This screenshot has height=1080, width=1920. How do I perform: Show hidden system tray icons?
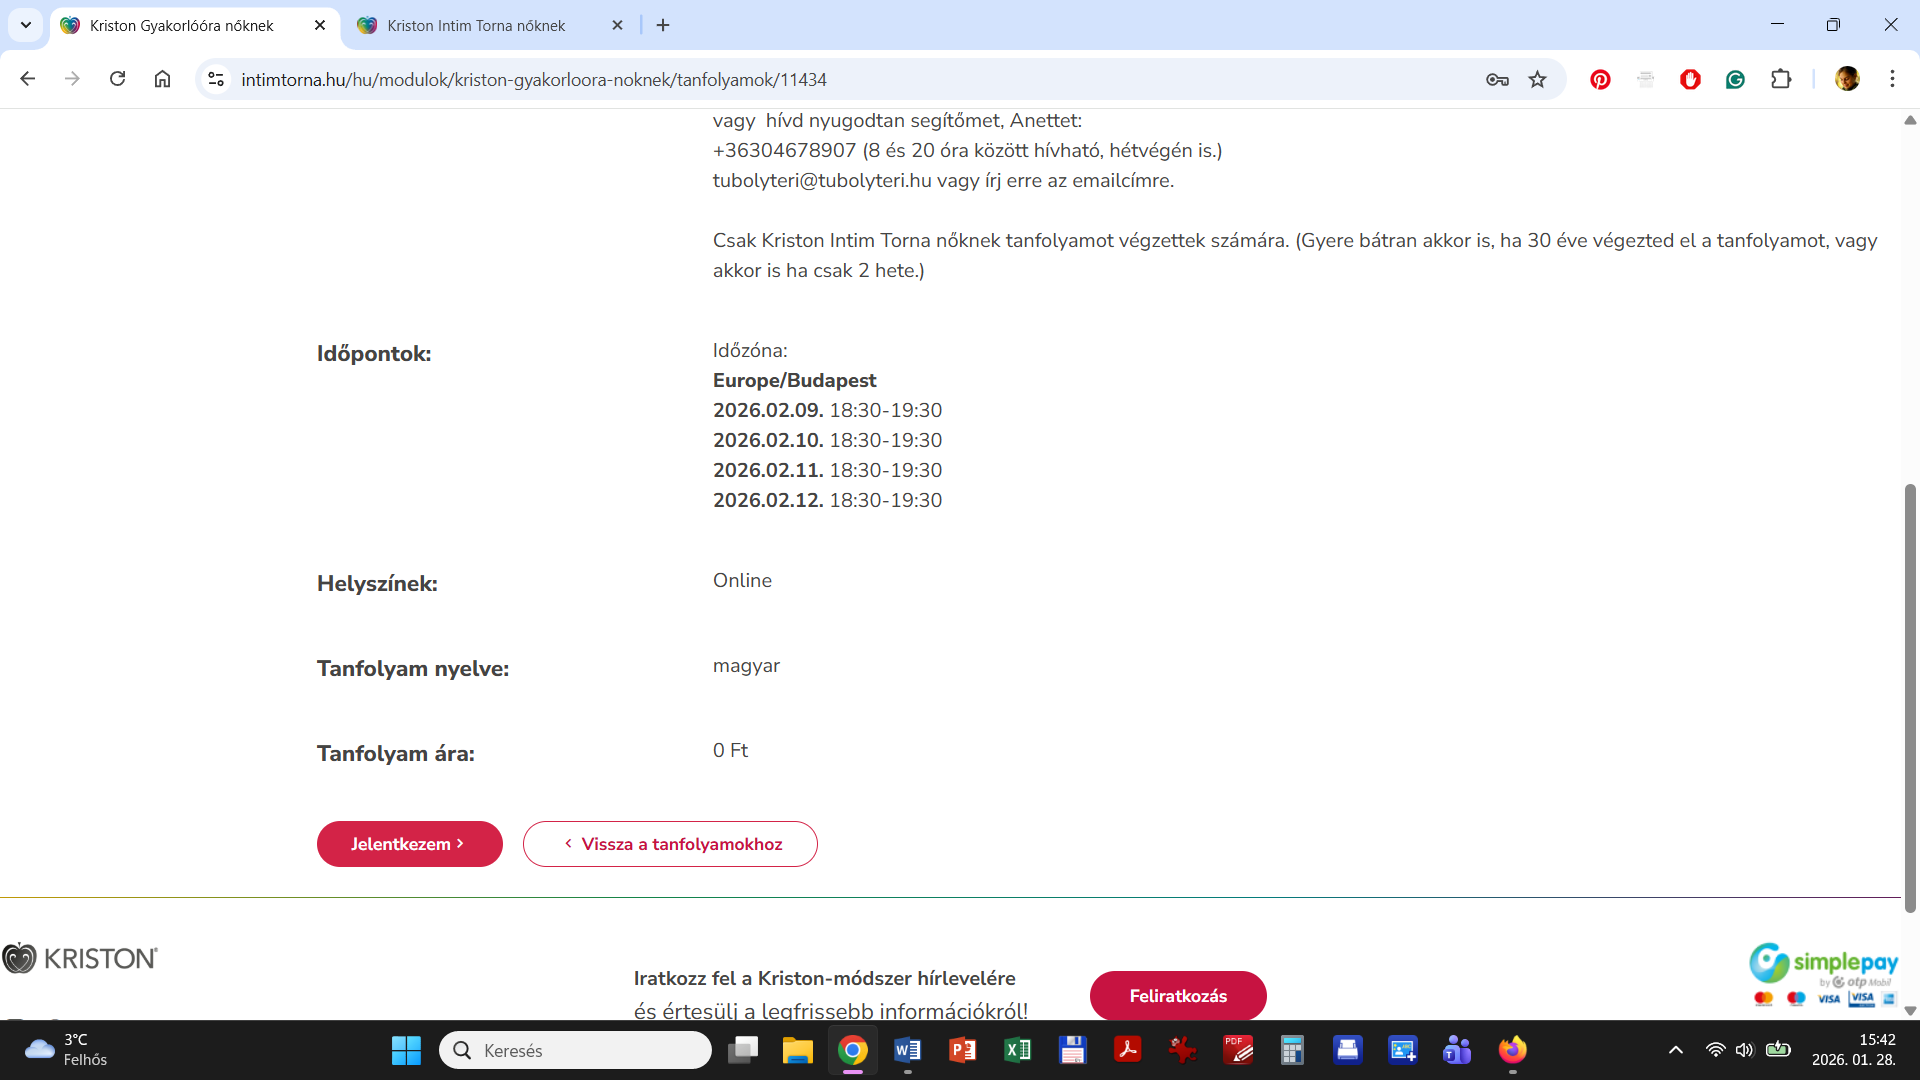pos(1676,1050)
